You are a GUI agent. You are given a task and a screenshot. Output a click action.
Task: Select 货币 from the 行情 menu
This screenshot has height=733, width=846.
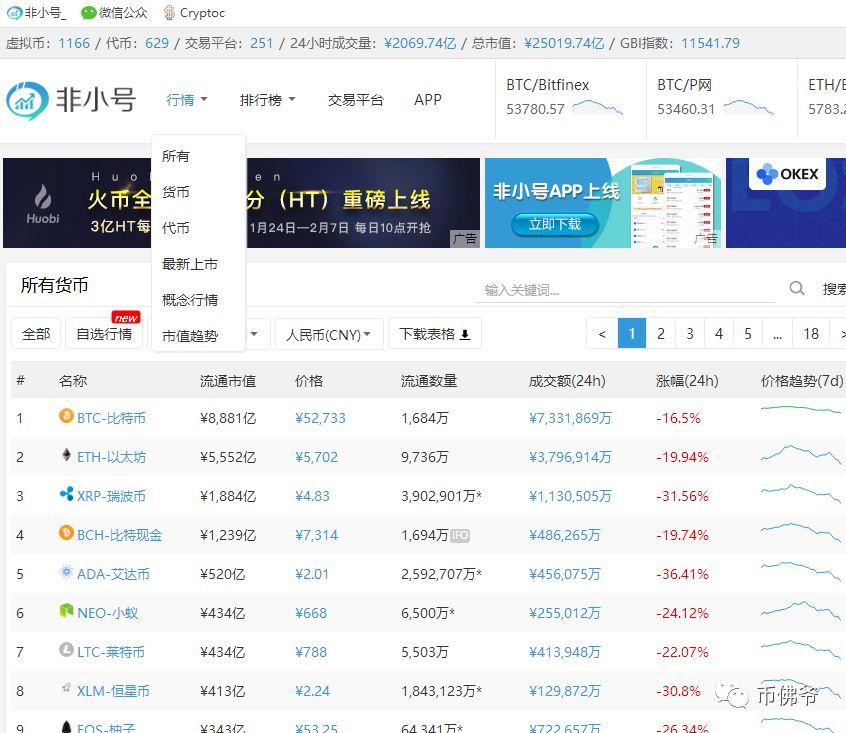click(x=176, y=192)
